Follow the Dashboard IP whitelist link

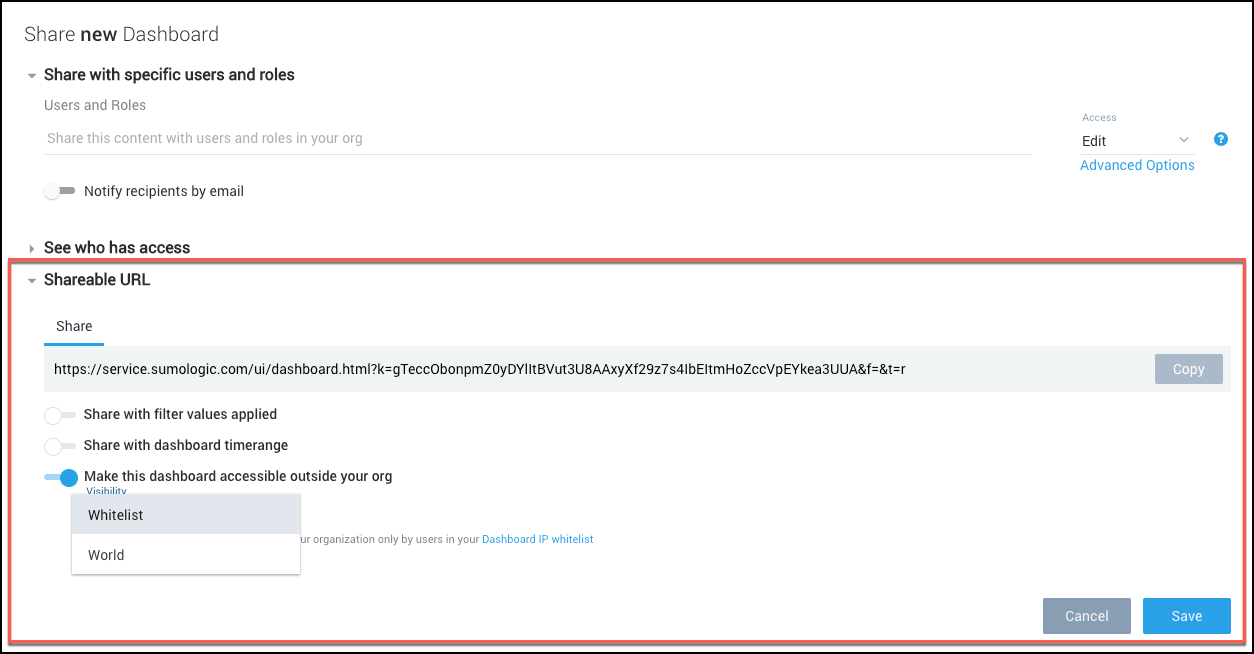click(x=537, y=539)
